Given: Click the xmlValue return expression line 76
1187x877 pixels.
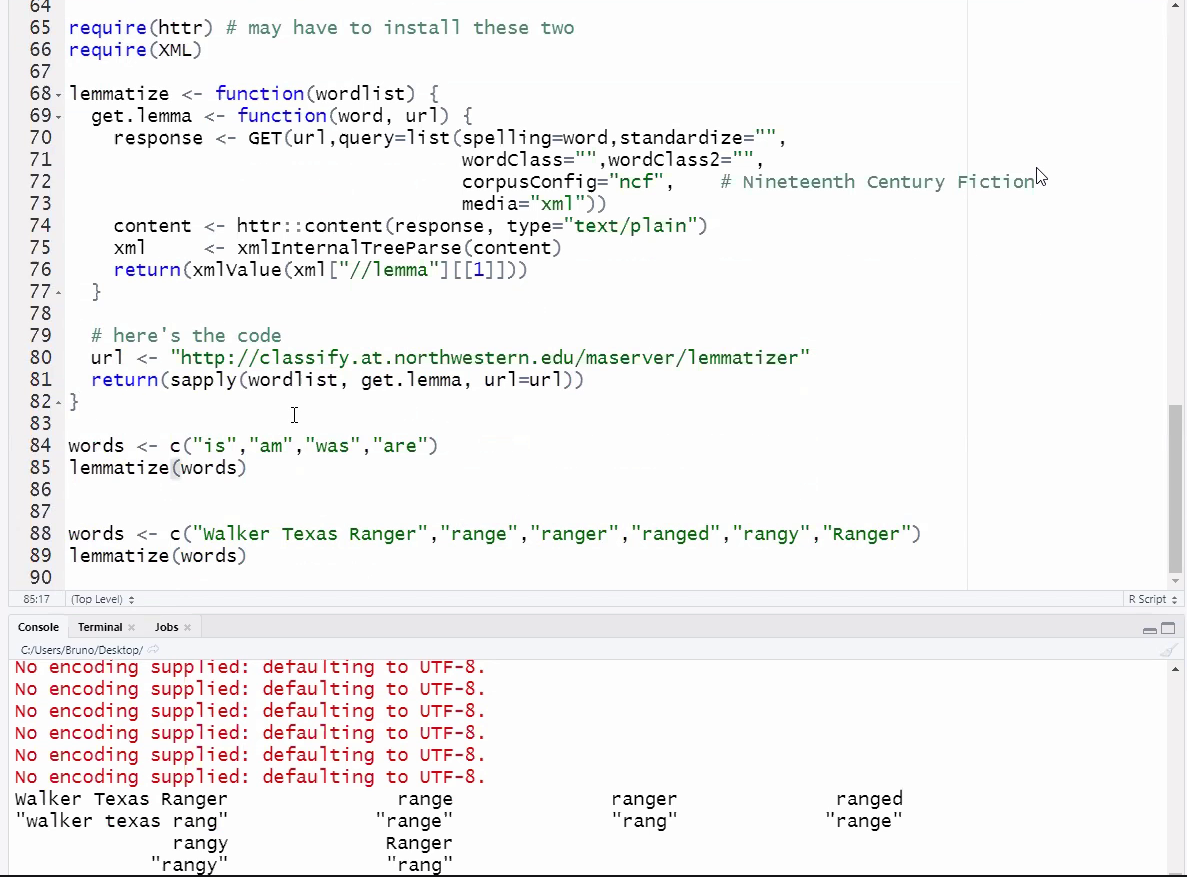Looking at the screenshot, I should pyautogui.click(x=320, y=270).
